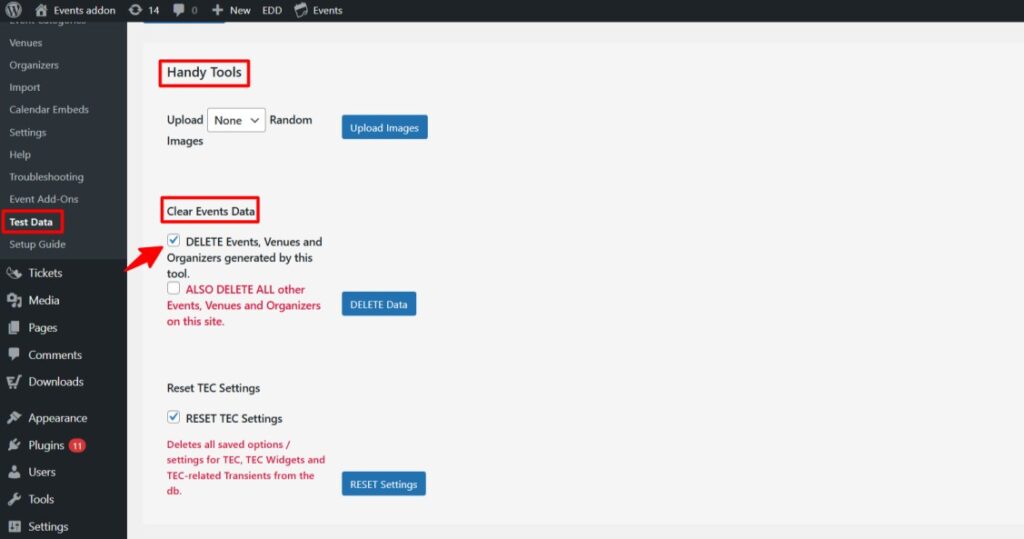The width and height of the screenshot is (1024, 539).
Task: Click the plus New icon
Action: (x=217, y=10)
